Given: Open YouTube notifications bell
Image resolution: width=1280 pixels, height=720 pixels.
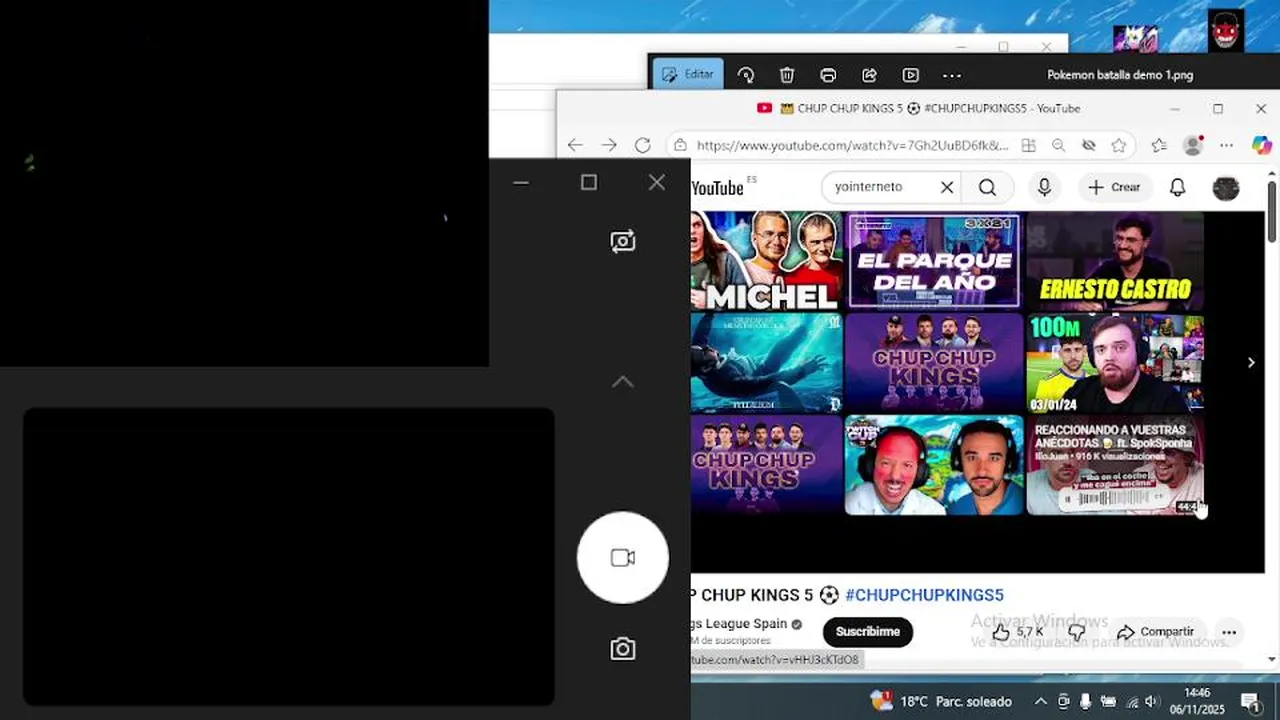Looking at the screenshot, I should click(x=1177, y=187).
